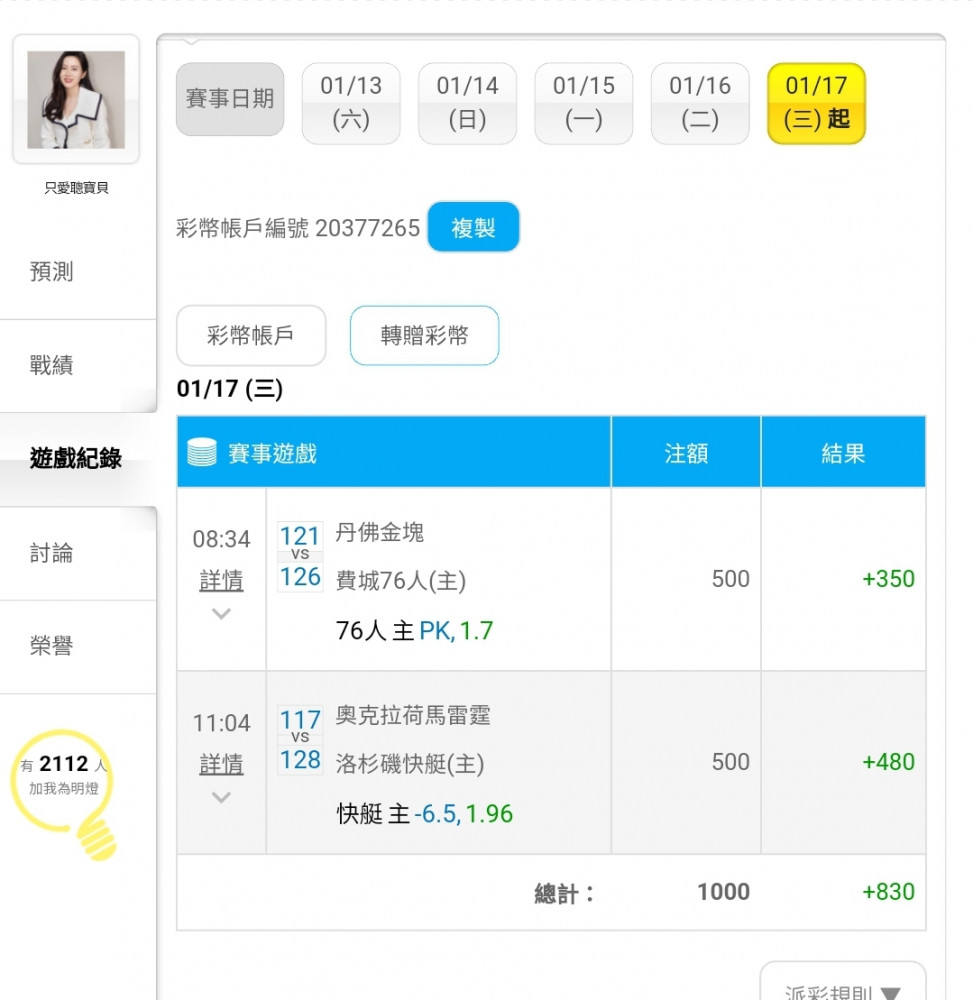Expand chevron under the 11:04 game details
Screen dimensions: 973x1000
221,797
